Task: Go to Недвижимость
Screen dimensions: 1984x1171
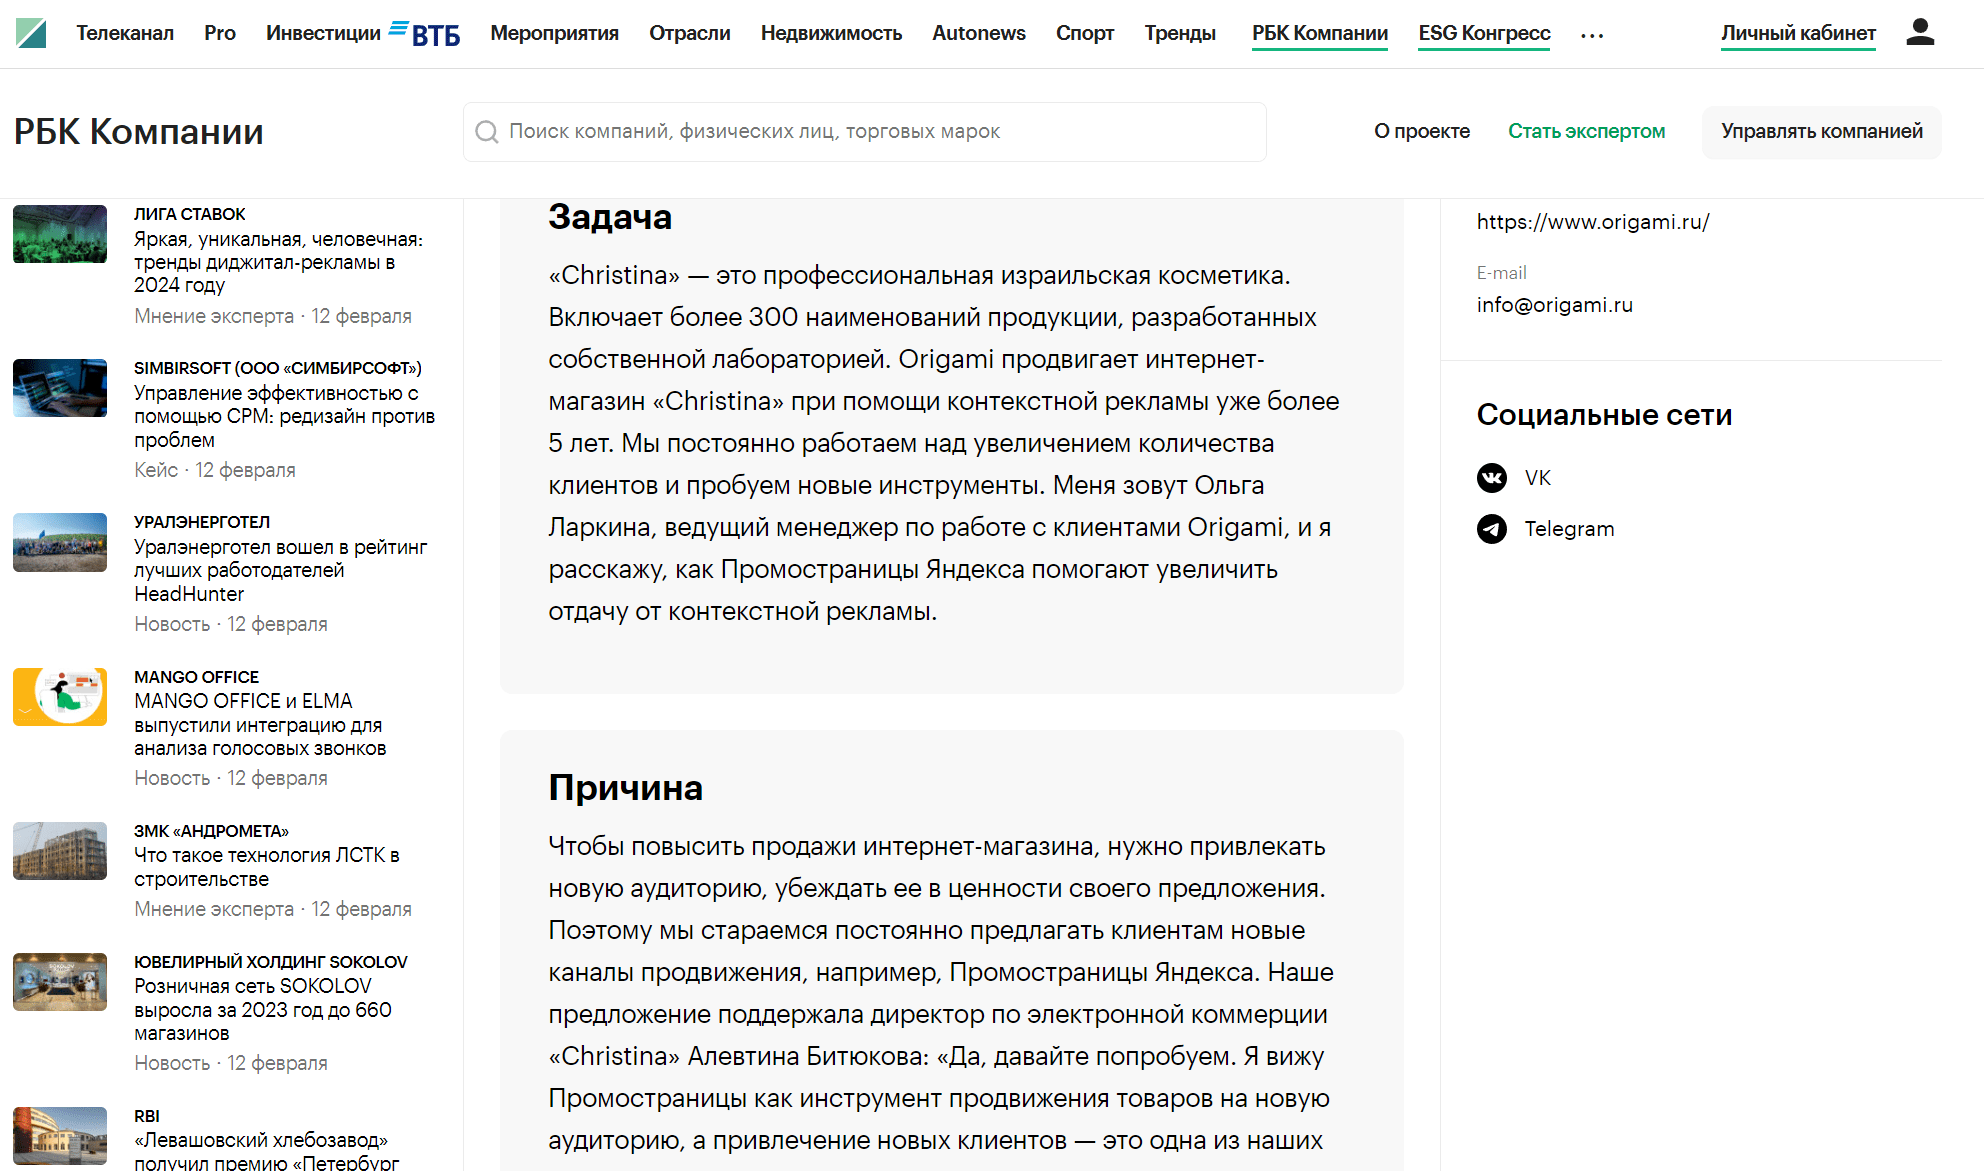Action: click(831, 33)
